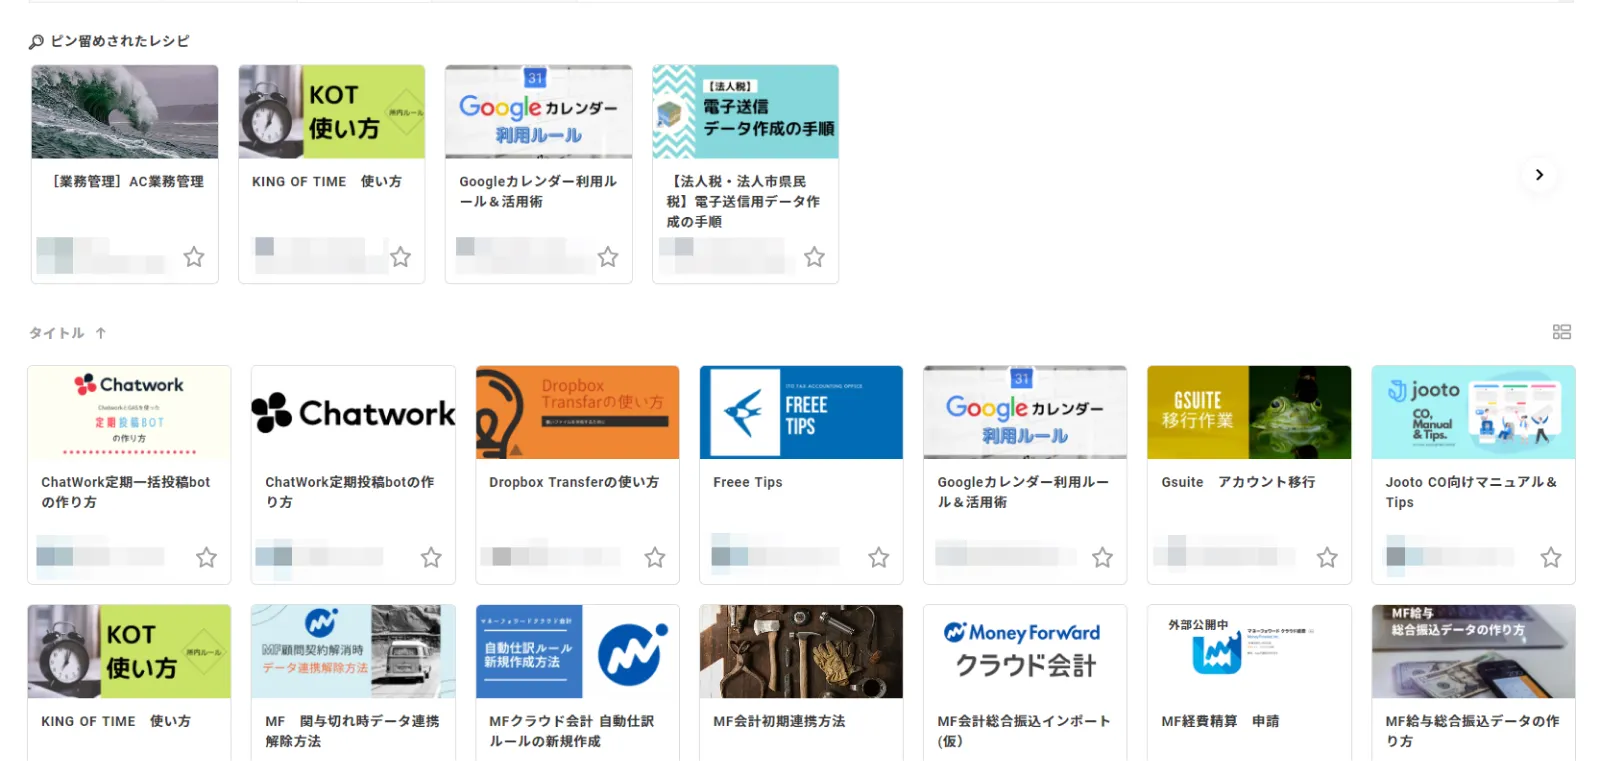Star the ChatWork定期投稿botの作り方 recipe
The height and width of the screenshot is (761, 1600).
pos(431,557)
